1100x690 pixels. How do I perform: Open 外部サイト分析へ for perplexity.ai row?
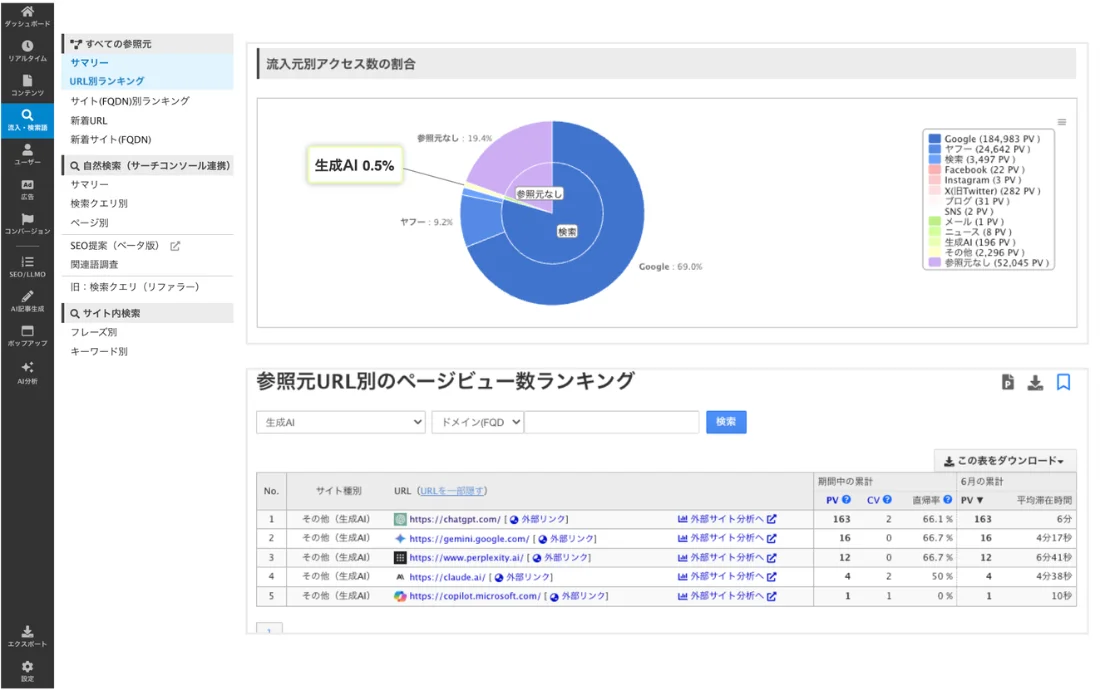(727, 557)
